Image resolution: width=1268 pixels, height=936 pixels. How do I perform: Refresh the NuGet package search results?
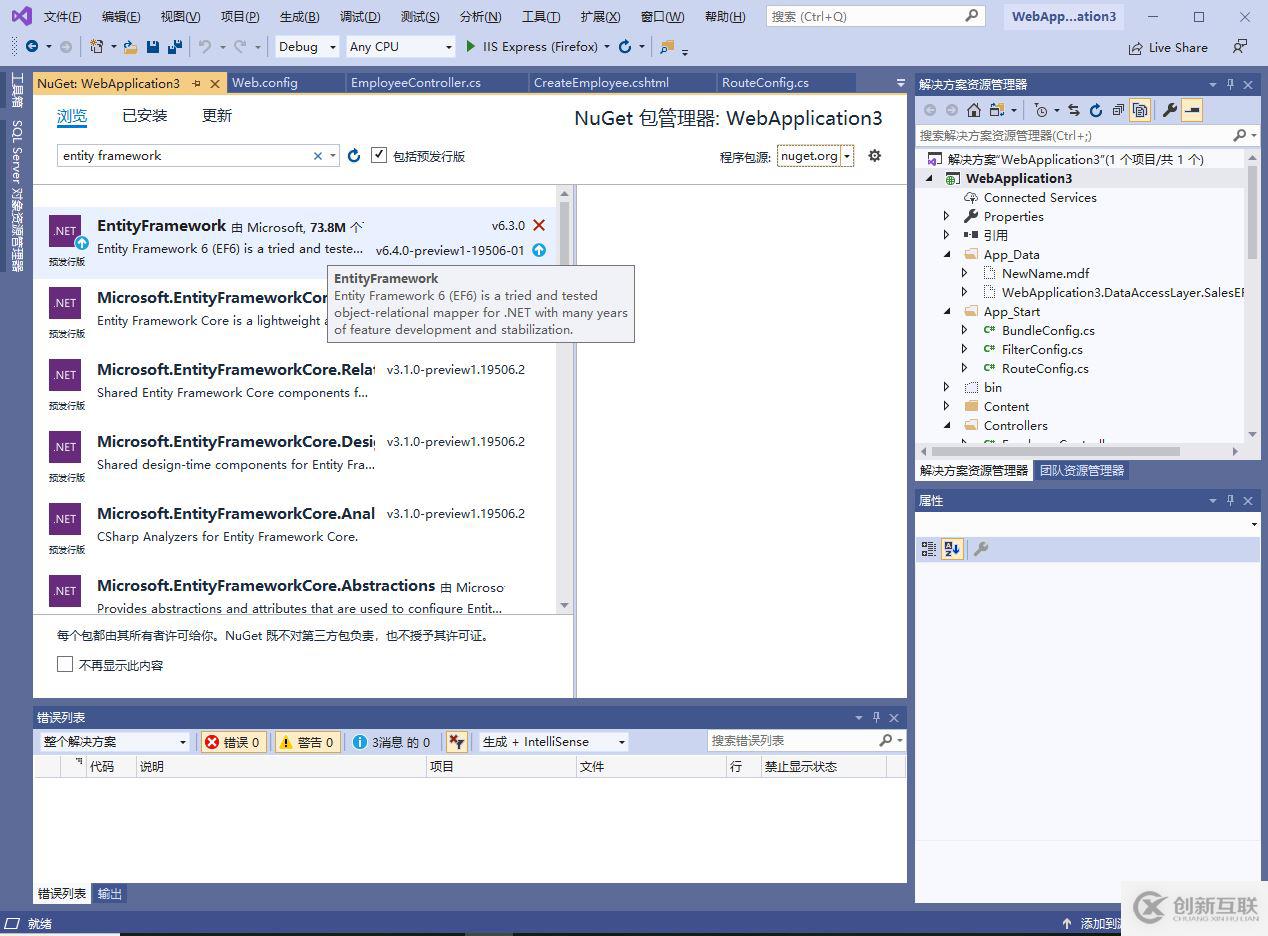[x=354, y=156]
